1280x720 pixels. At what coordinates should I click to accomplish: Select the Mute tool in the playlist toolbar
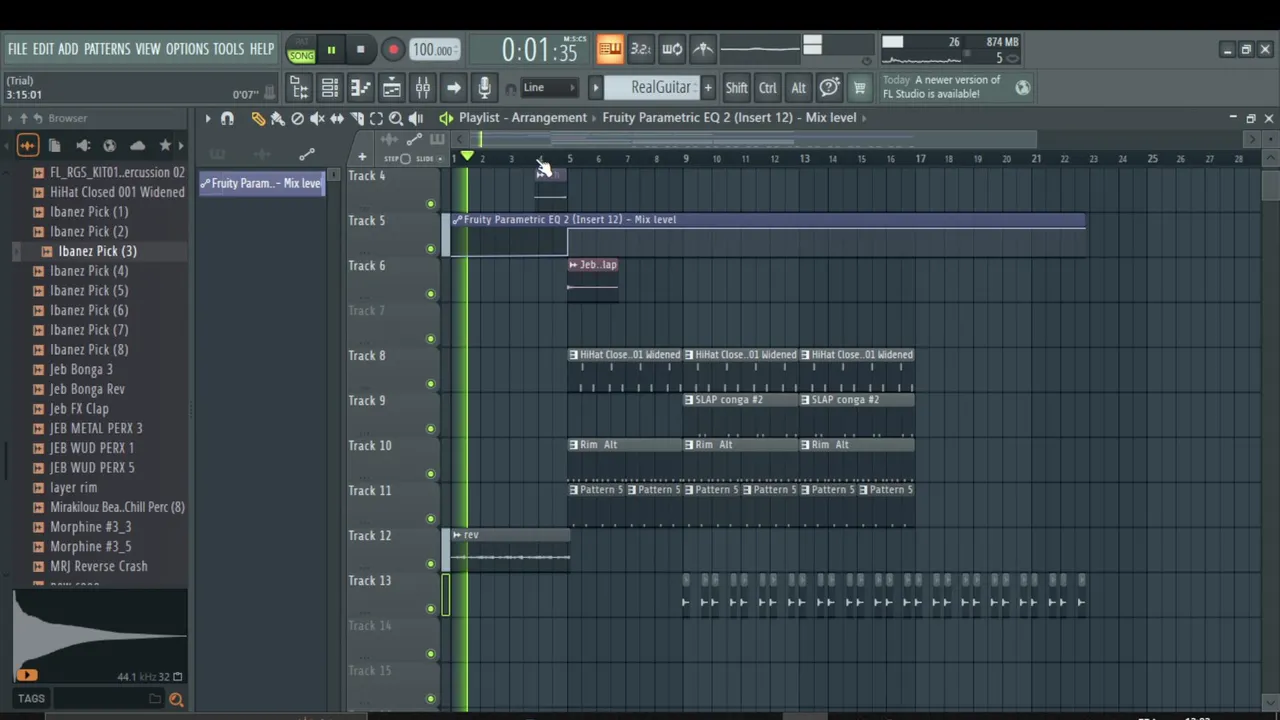point(317,118)
